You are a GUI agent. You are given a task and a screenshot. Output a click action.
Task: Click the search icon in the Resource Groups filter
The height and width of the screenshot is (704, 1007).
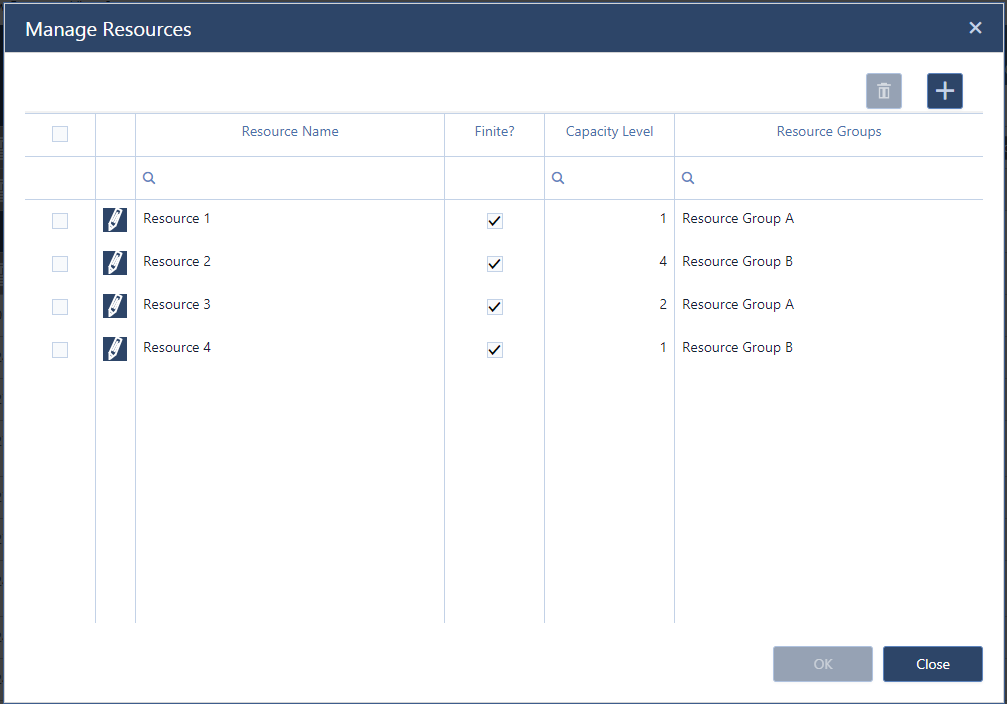pos(687,177)
